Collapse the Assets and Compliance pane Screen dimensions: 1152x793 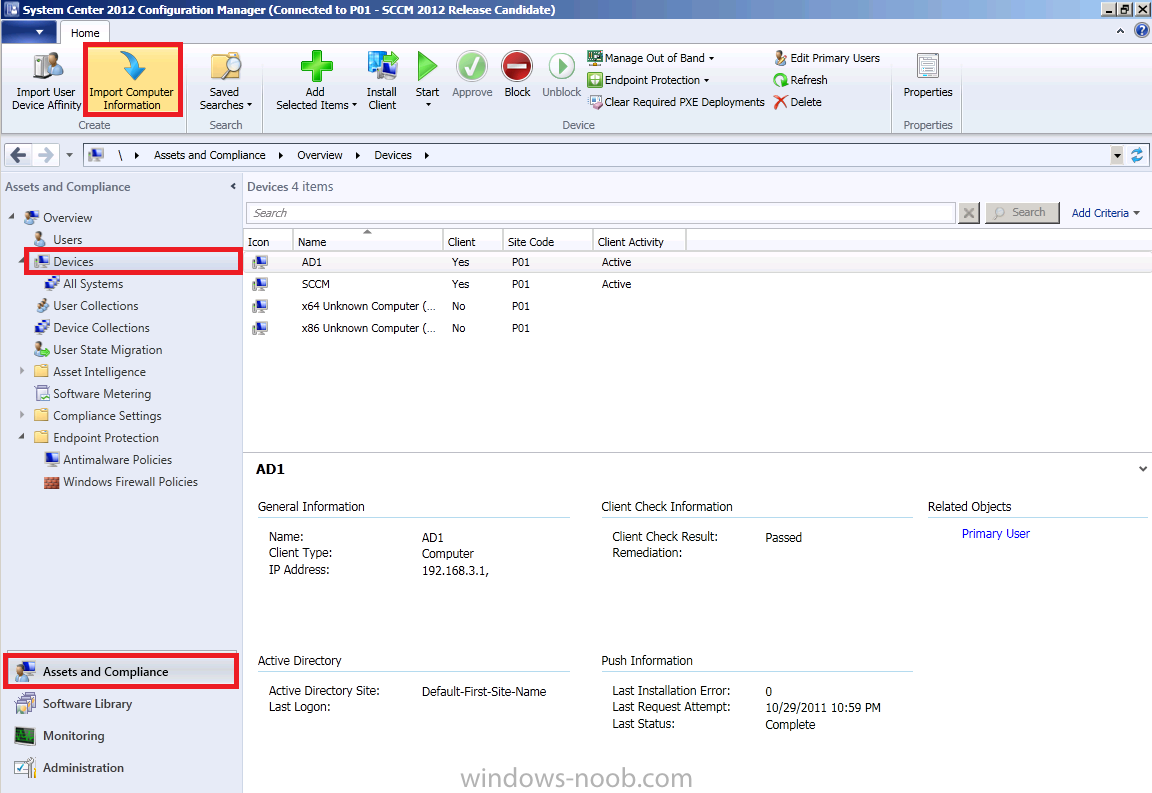pyautogui.click(x=233, y=187)
